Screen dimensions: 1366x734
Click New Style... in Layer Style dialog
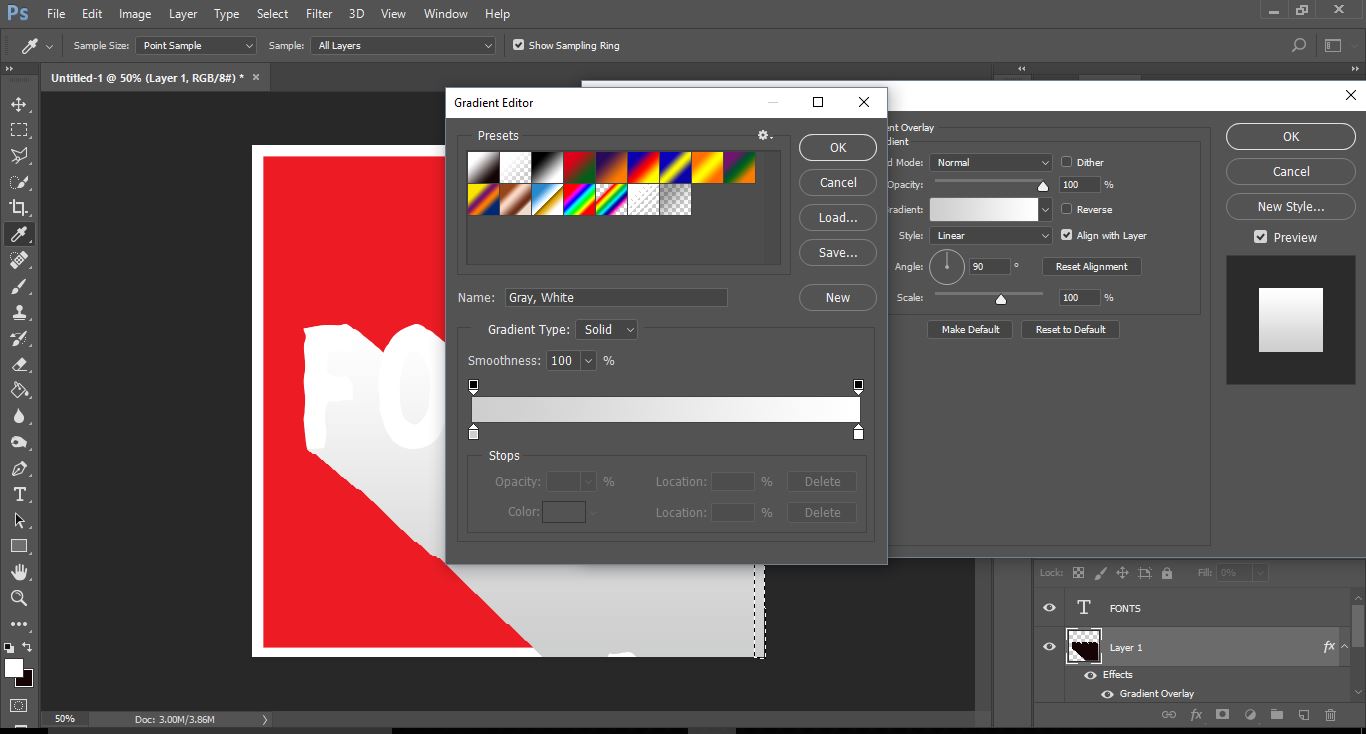click(1291, 206)
